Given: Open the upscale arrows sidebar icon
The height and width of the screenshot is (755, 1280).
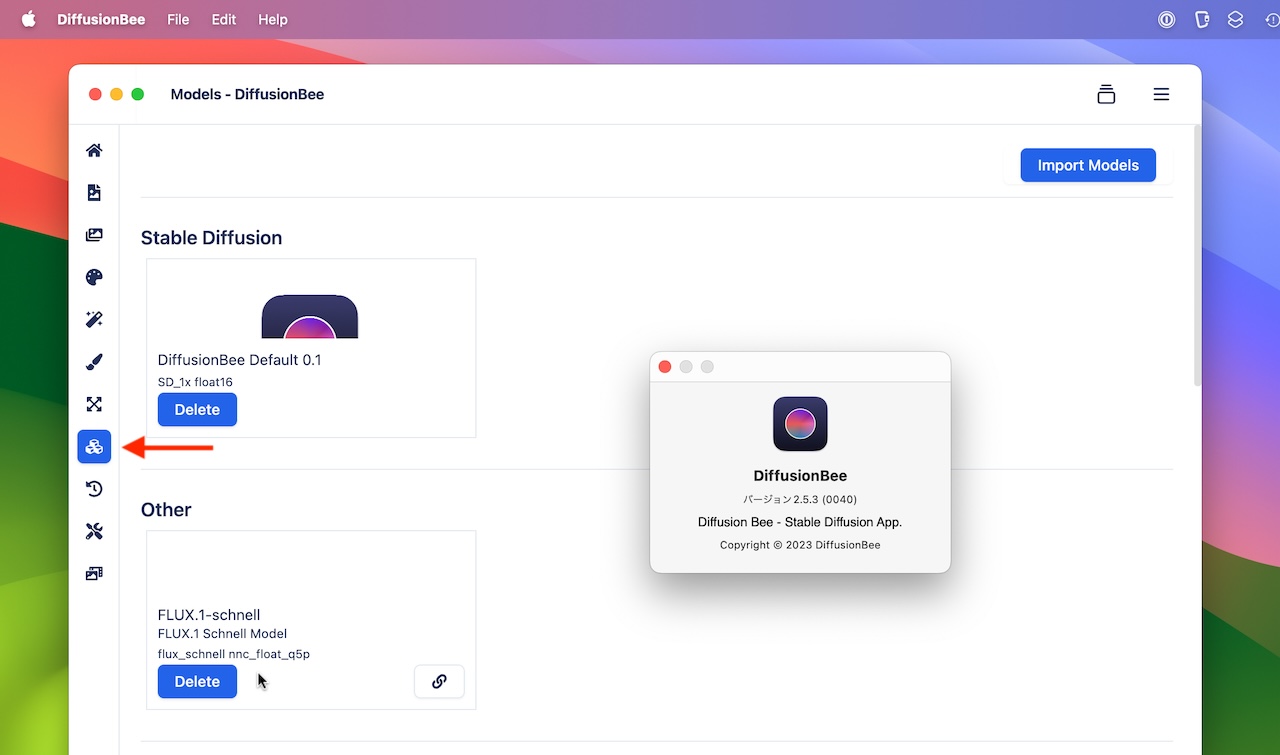Looking at the screenshot, I should 94,404.
